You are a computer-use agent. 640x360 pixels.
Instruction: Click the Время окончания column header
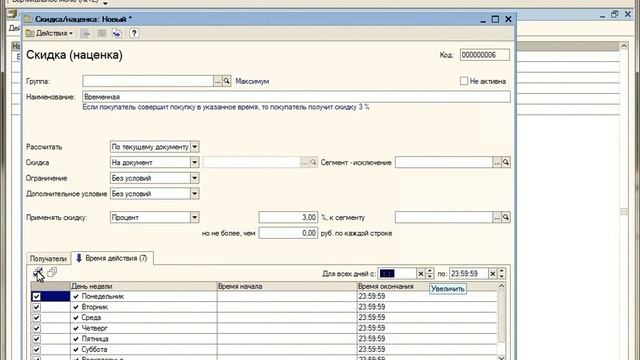pyautogui.click(x=427, y=286)
